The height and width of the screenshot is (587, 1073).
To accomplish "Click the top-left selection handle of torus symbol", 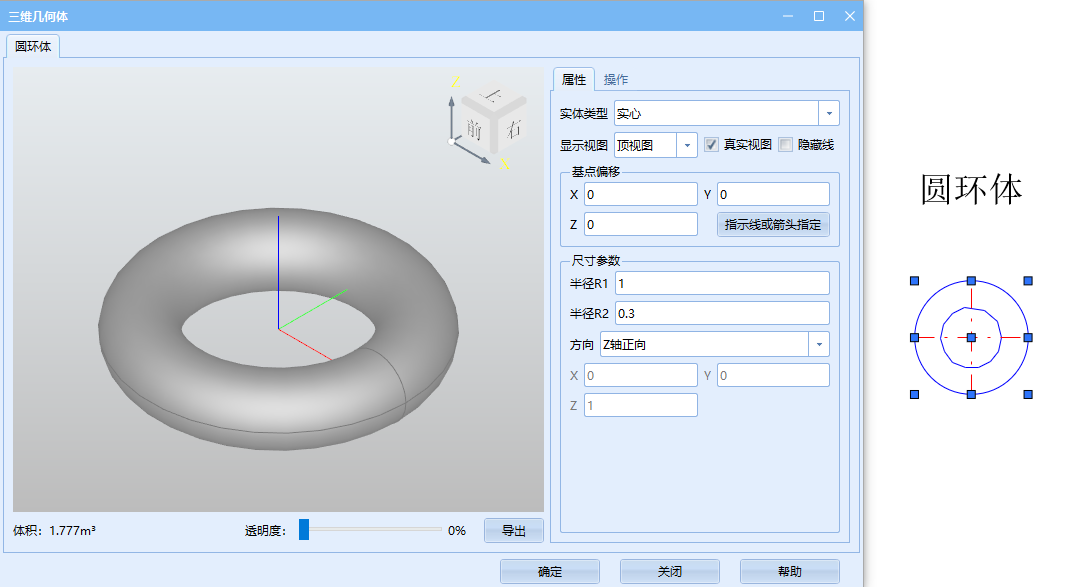I will (x=914, y=281).
